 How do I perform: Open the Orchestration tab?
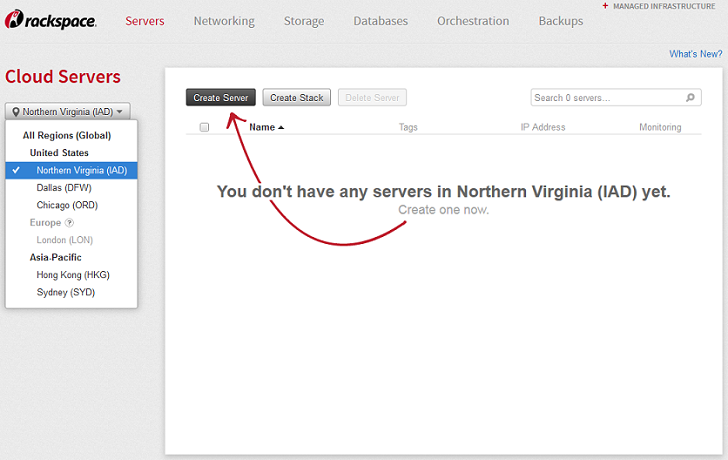pos(473,21)
